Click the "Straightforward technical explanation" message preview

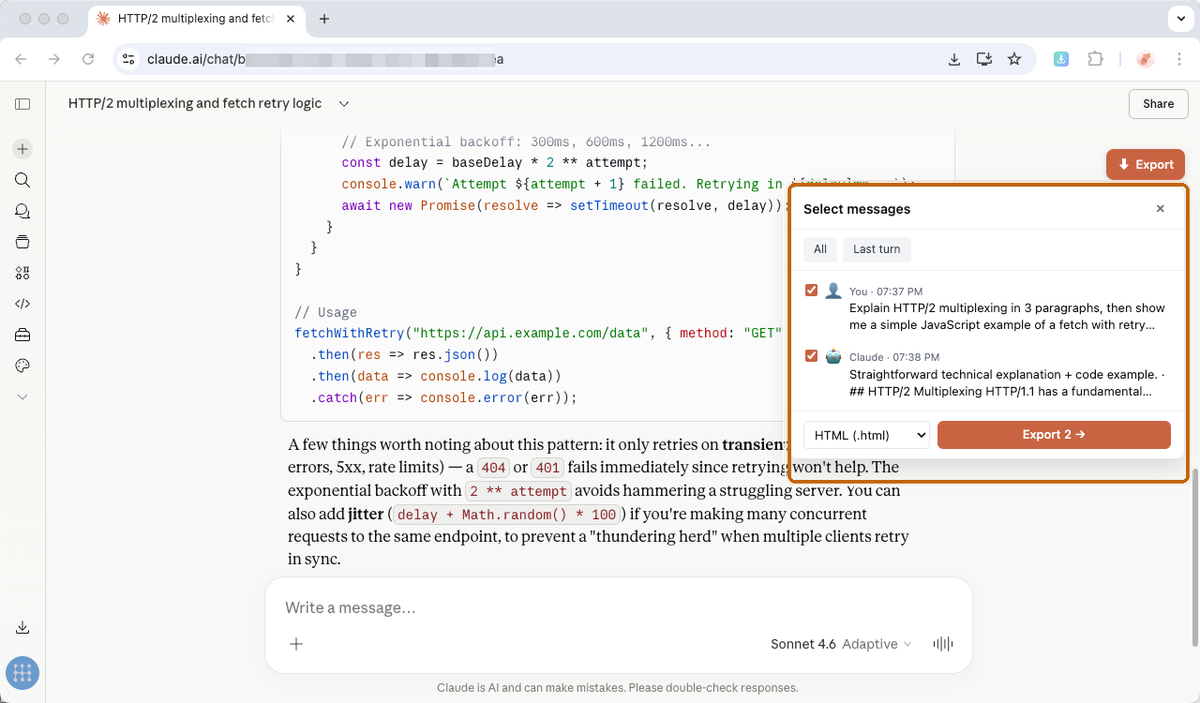[x=1005, y=382]
